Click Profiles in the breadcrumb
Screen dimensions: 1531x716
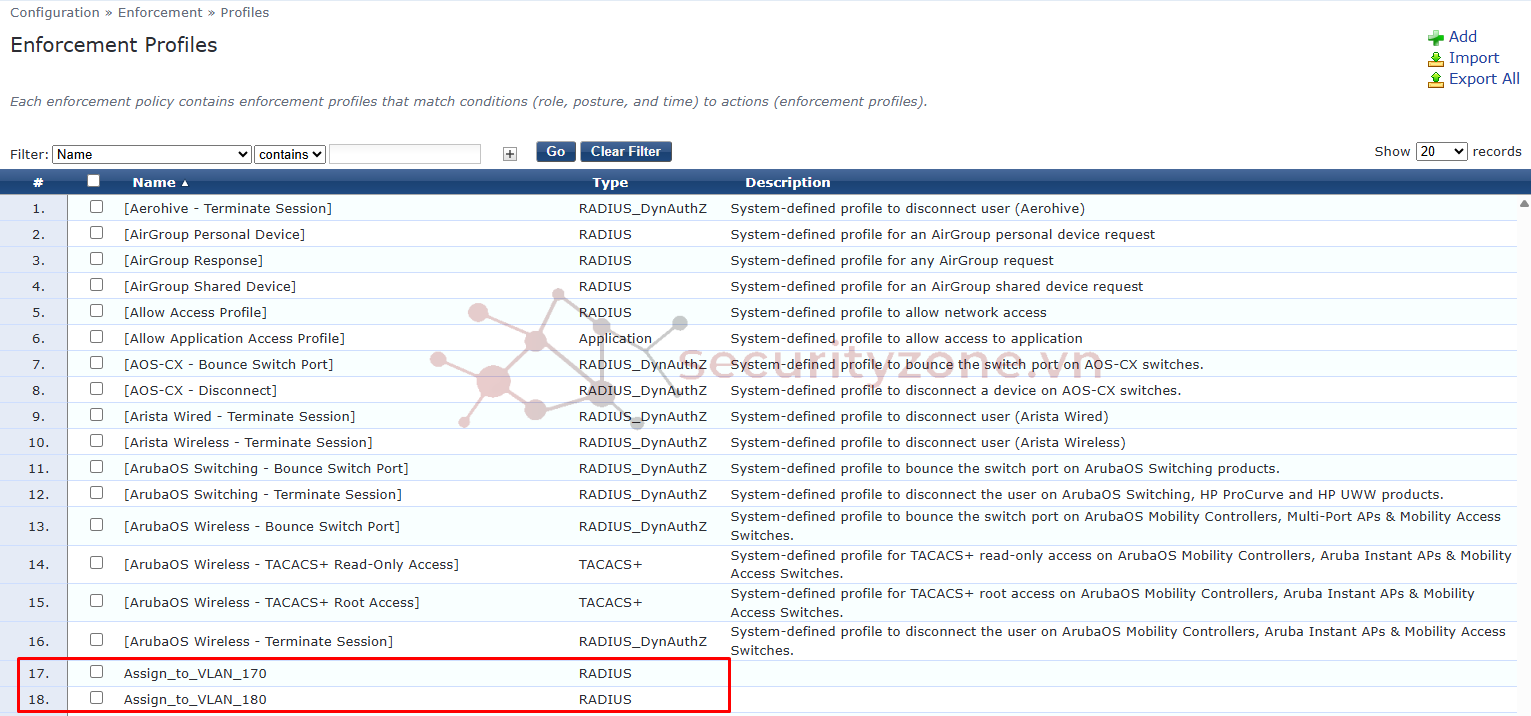click(245, 13)
